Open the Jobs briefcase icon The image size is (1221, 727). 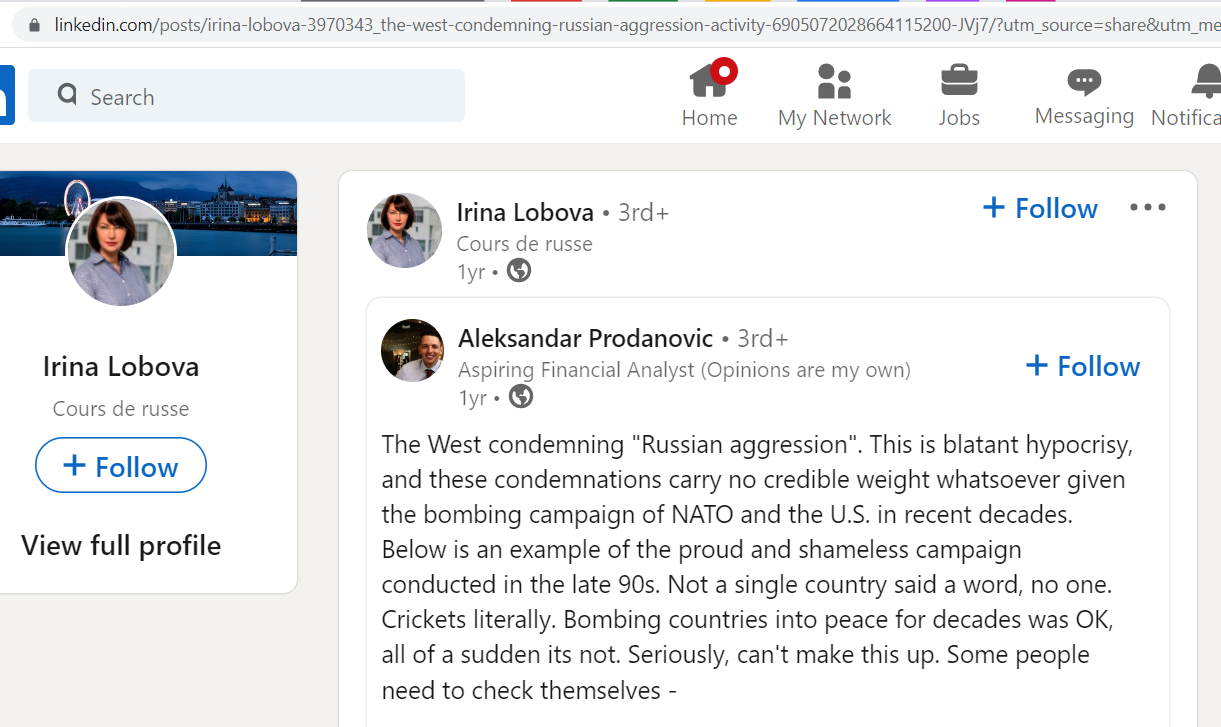point(959,80)
